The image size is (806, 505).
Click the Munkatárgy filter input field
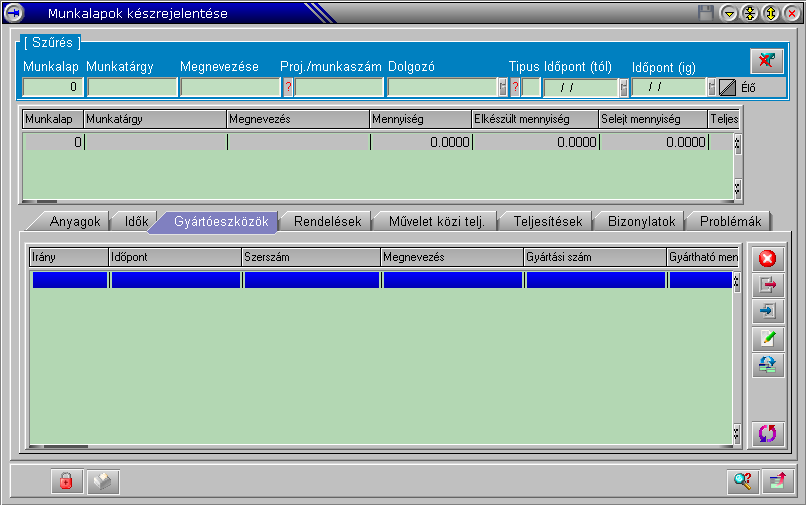[x=131, y=87]
